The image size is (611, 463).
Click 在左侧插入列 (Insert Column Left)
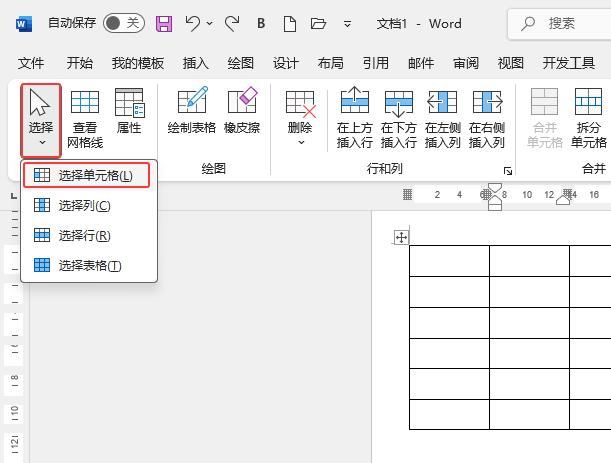point(443,118)
